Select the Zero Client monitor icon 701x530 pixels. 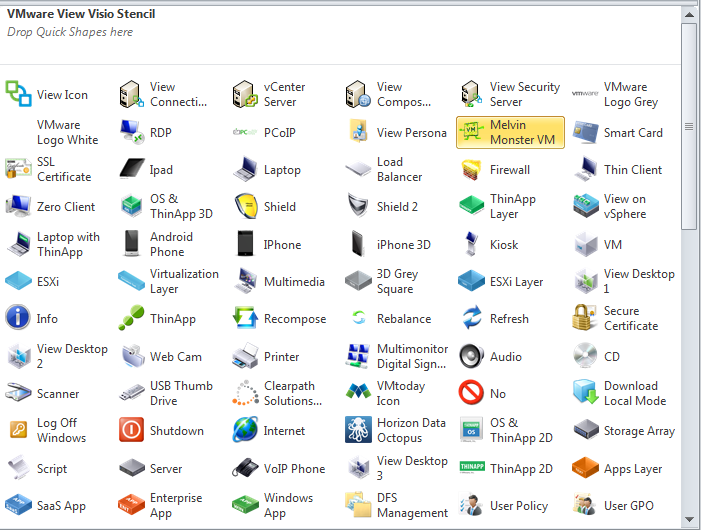point(18,206)
